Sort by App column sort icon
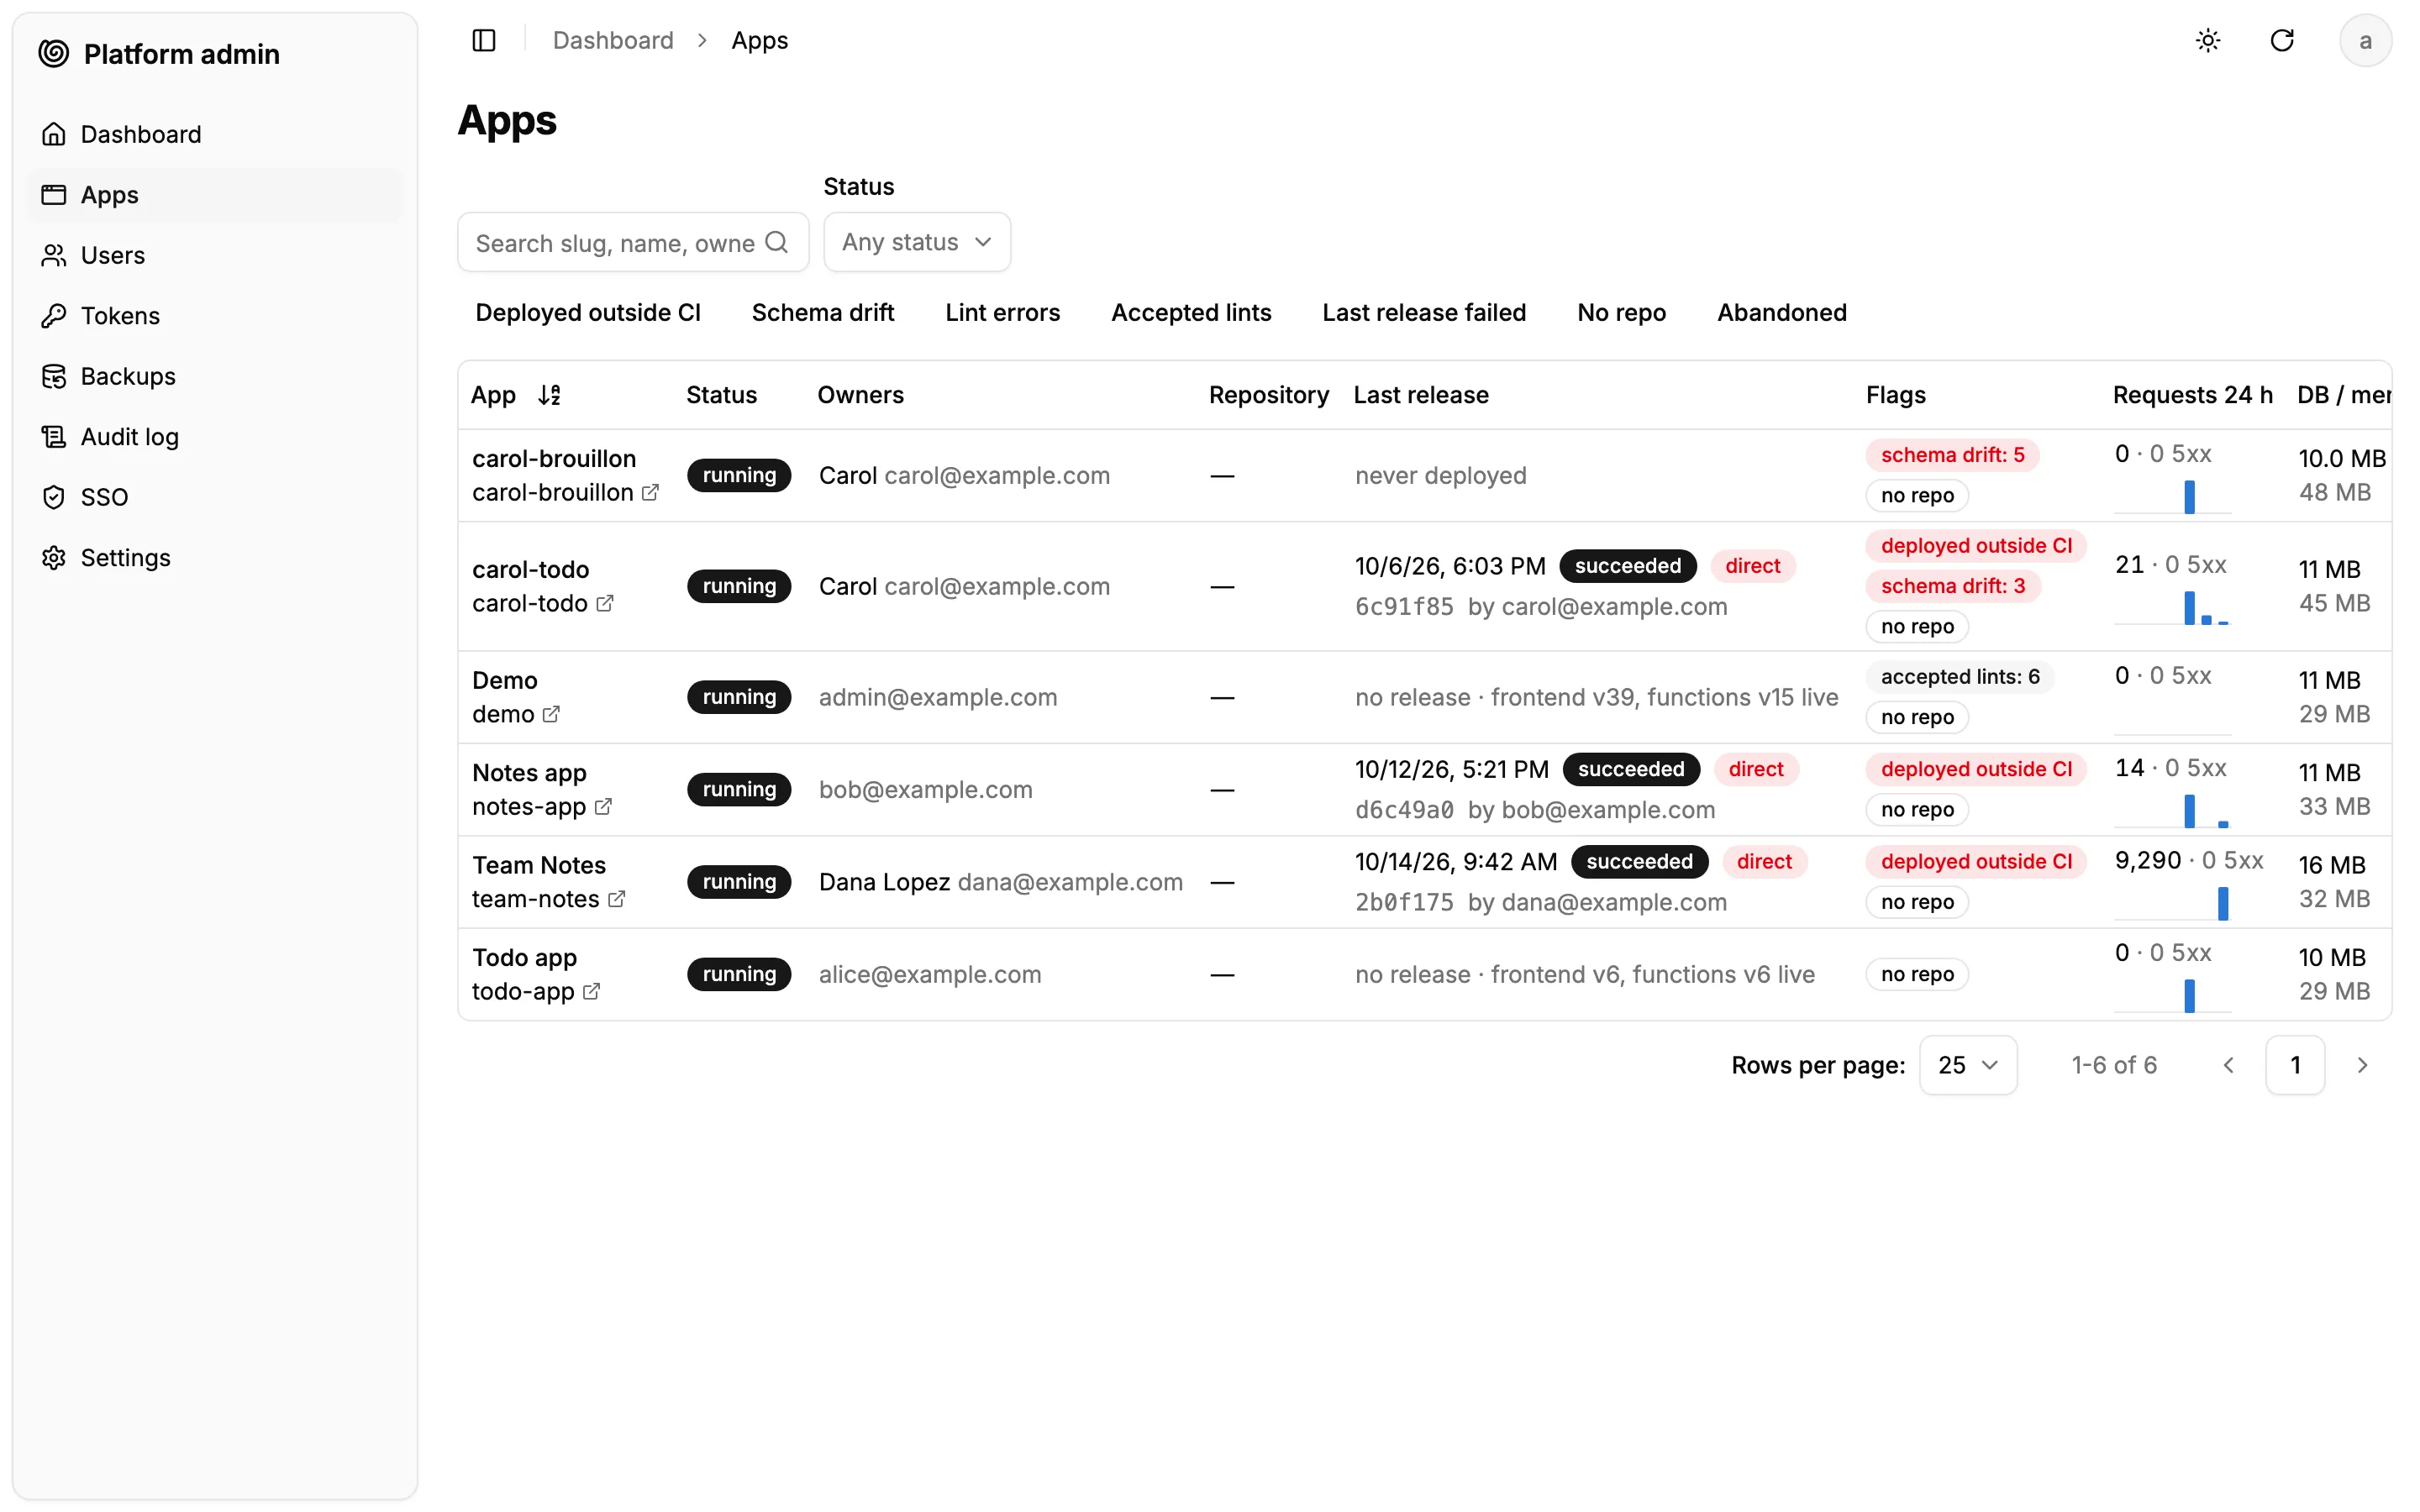 click(x=549, y=395)
